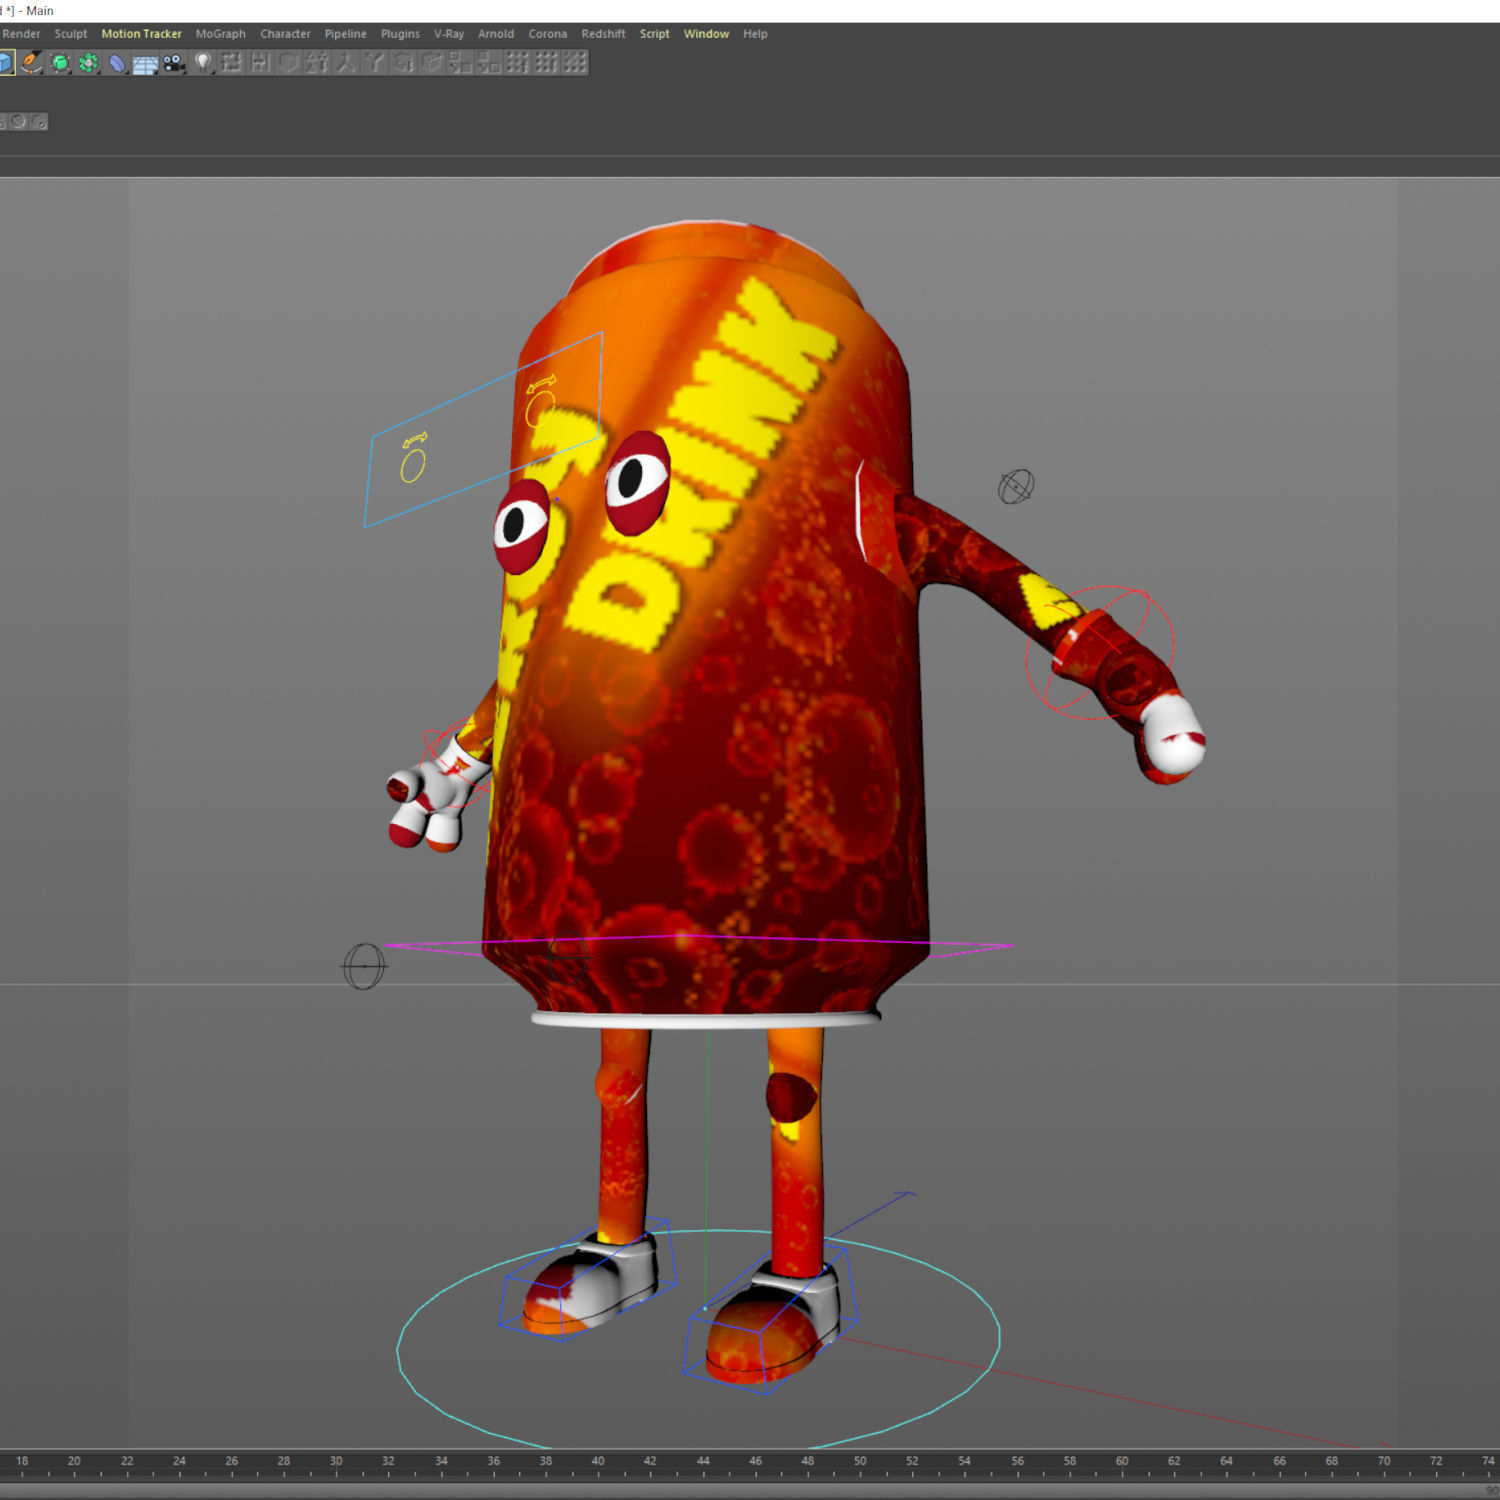Screen dimensions: 1500x1500
Task: Open the Corona menu
Action: (547, 33)
